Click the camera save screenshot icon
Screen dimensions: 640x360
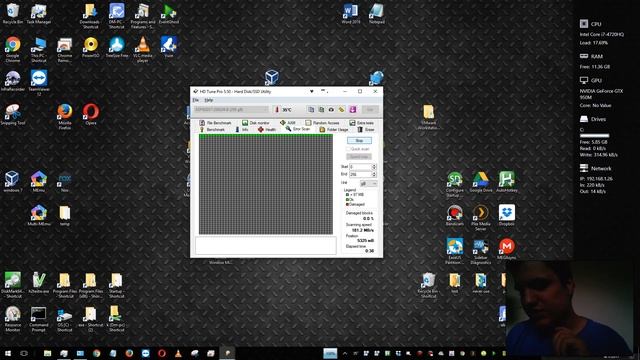(x=331, y=109)
